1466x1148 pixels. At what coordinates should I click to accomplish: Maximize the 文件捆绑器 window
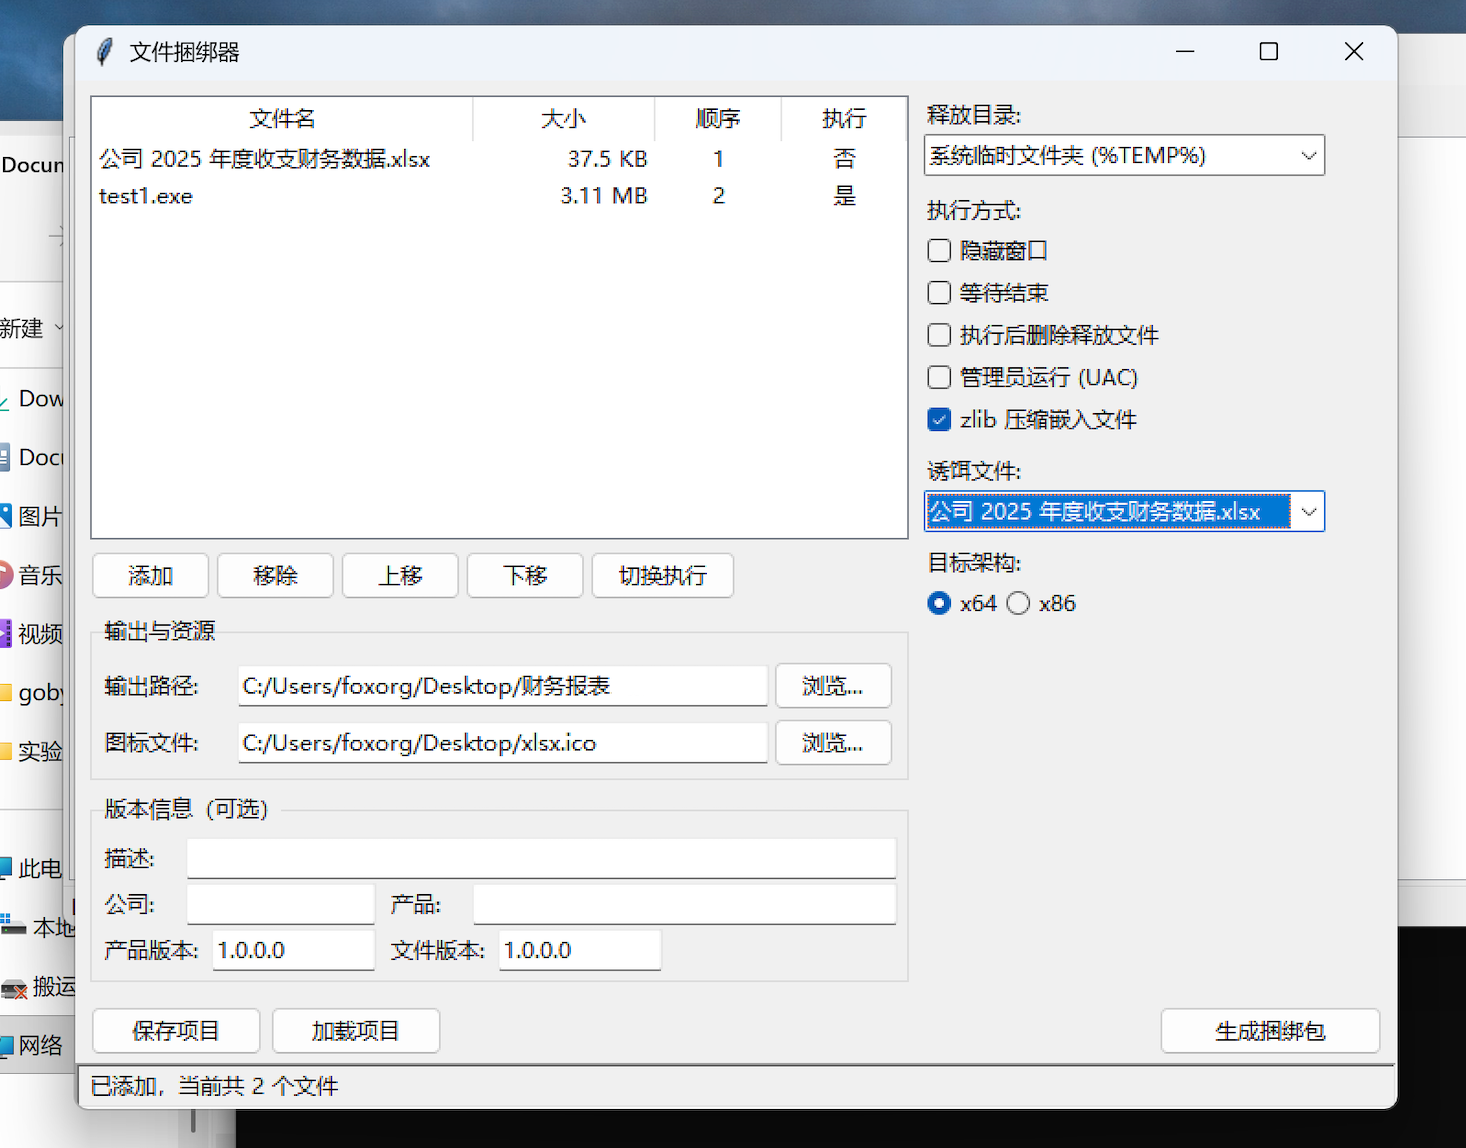(x=1269, y=52)
